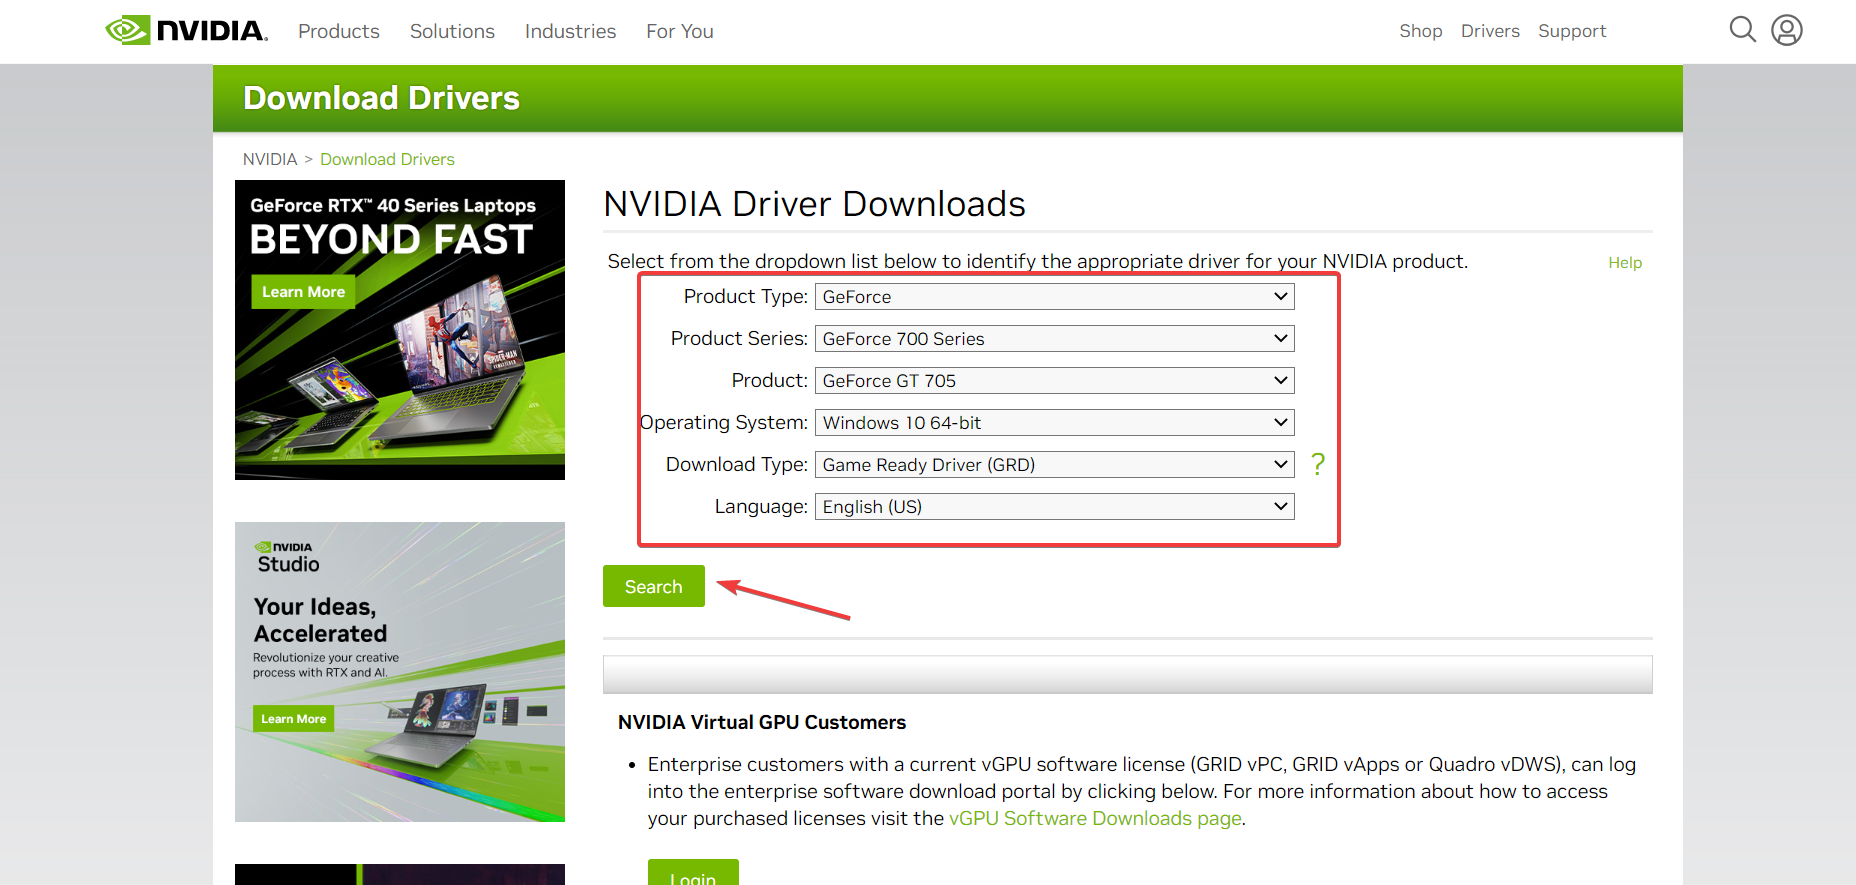This screenshot has width=1856, height=885.
Task: Click Learn More on NVIDIA Studio banner
Action: point(293,719)
